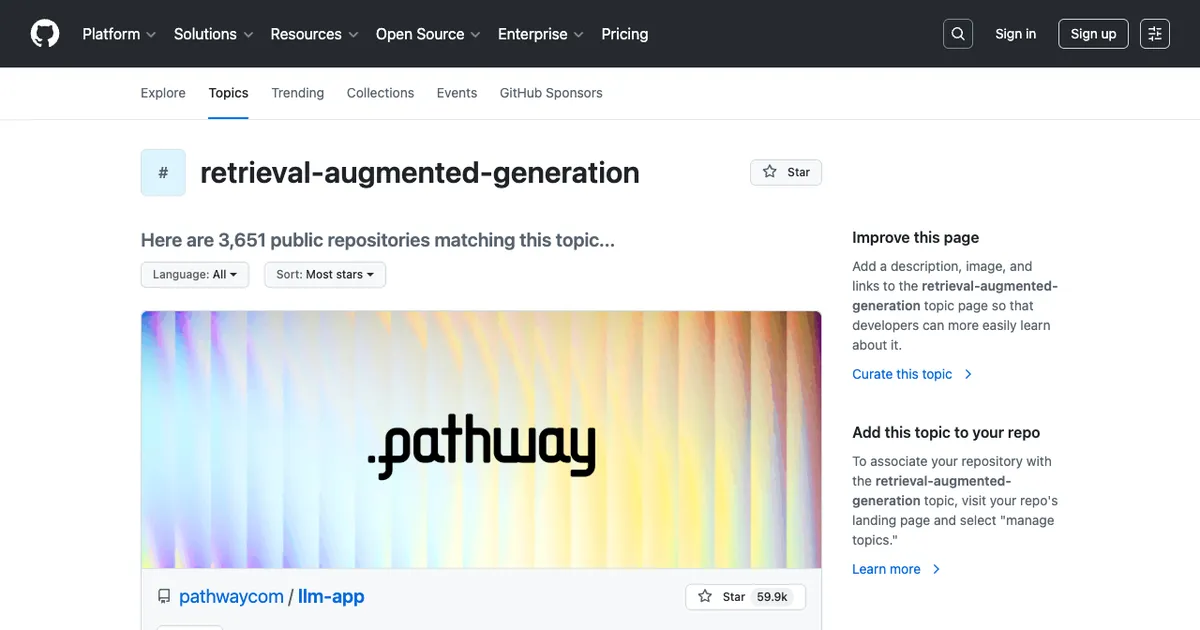Follow the Curate this topic link
Image resolution: width=1200 pixels, height=630 pixels.
pyautogui.click(x=901, y=374)
